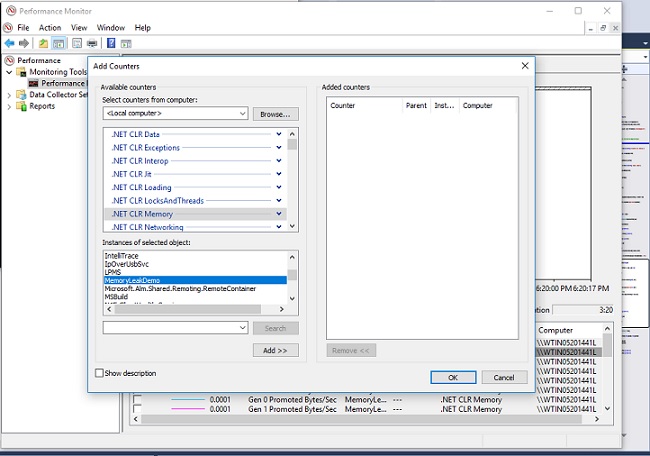Click the counter list vertical scrollbar down arrow
Screen dimensions: 650x456
[292, 226]
